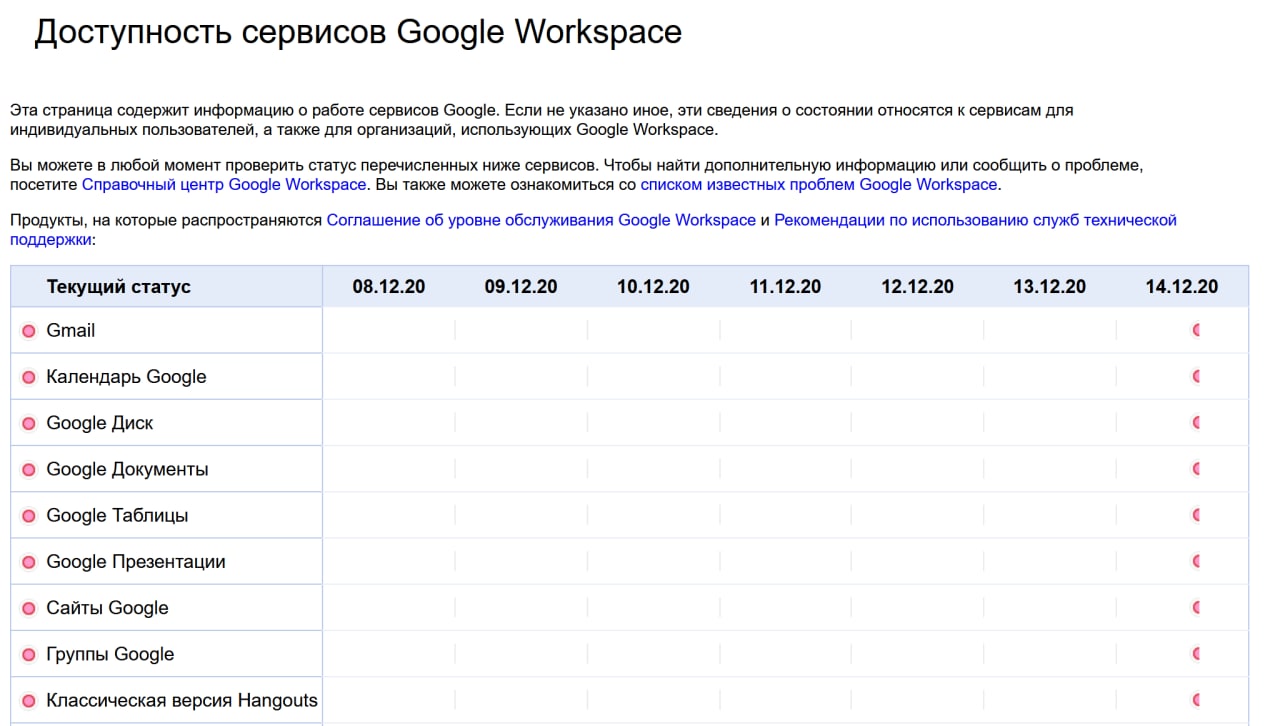Image resolution: width=1280 pixels, height=726 pixels.
Task: Select the Google Диск service name
Action: 100,423
